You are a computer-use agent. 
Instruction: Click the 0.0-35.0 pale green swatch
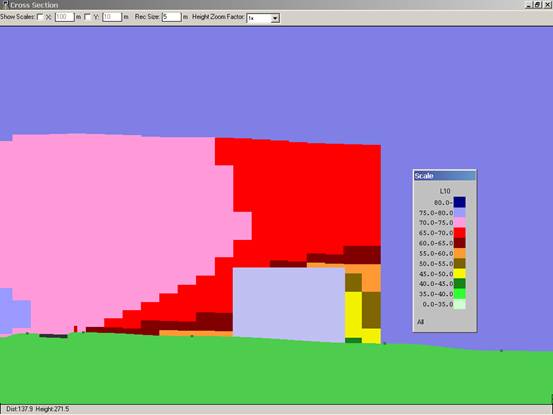pyautogui.click(x=459, y=304)
